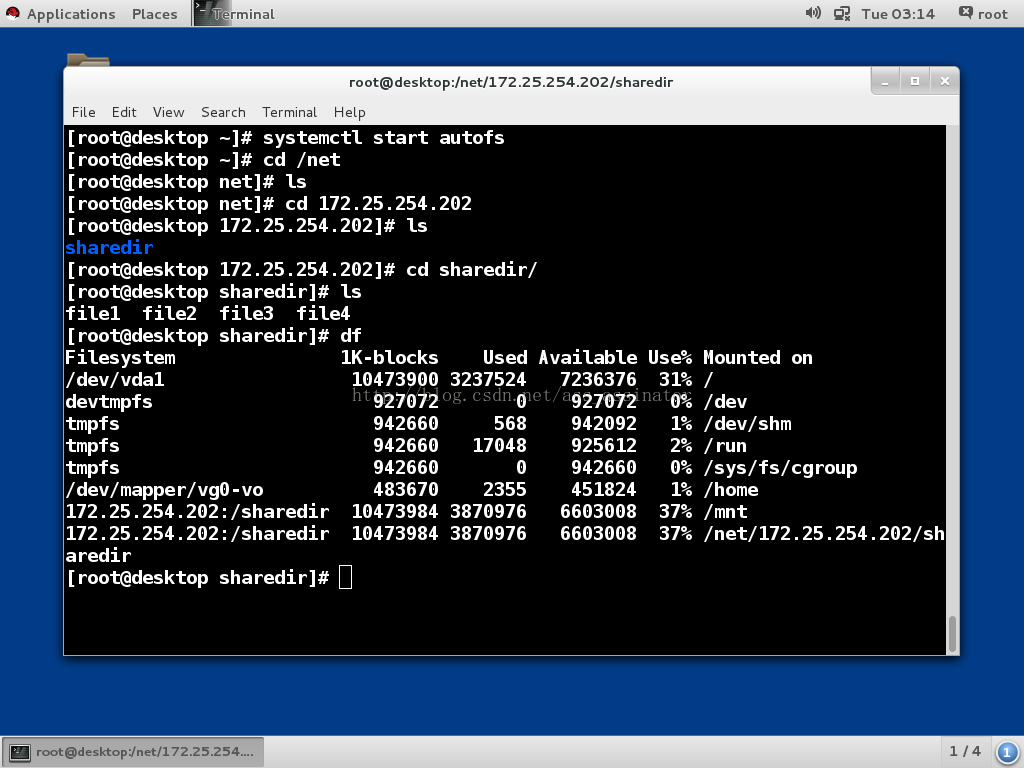Click the /dev/vda1 filesystem entry

pos(115,379)
